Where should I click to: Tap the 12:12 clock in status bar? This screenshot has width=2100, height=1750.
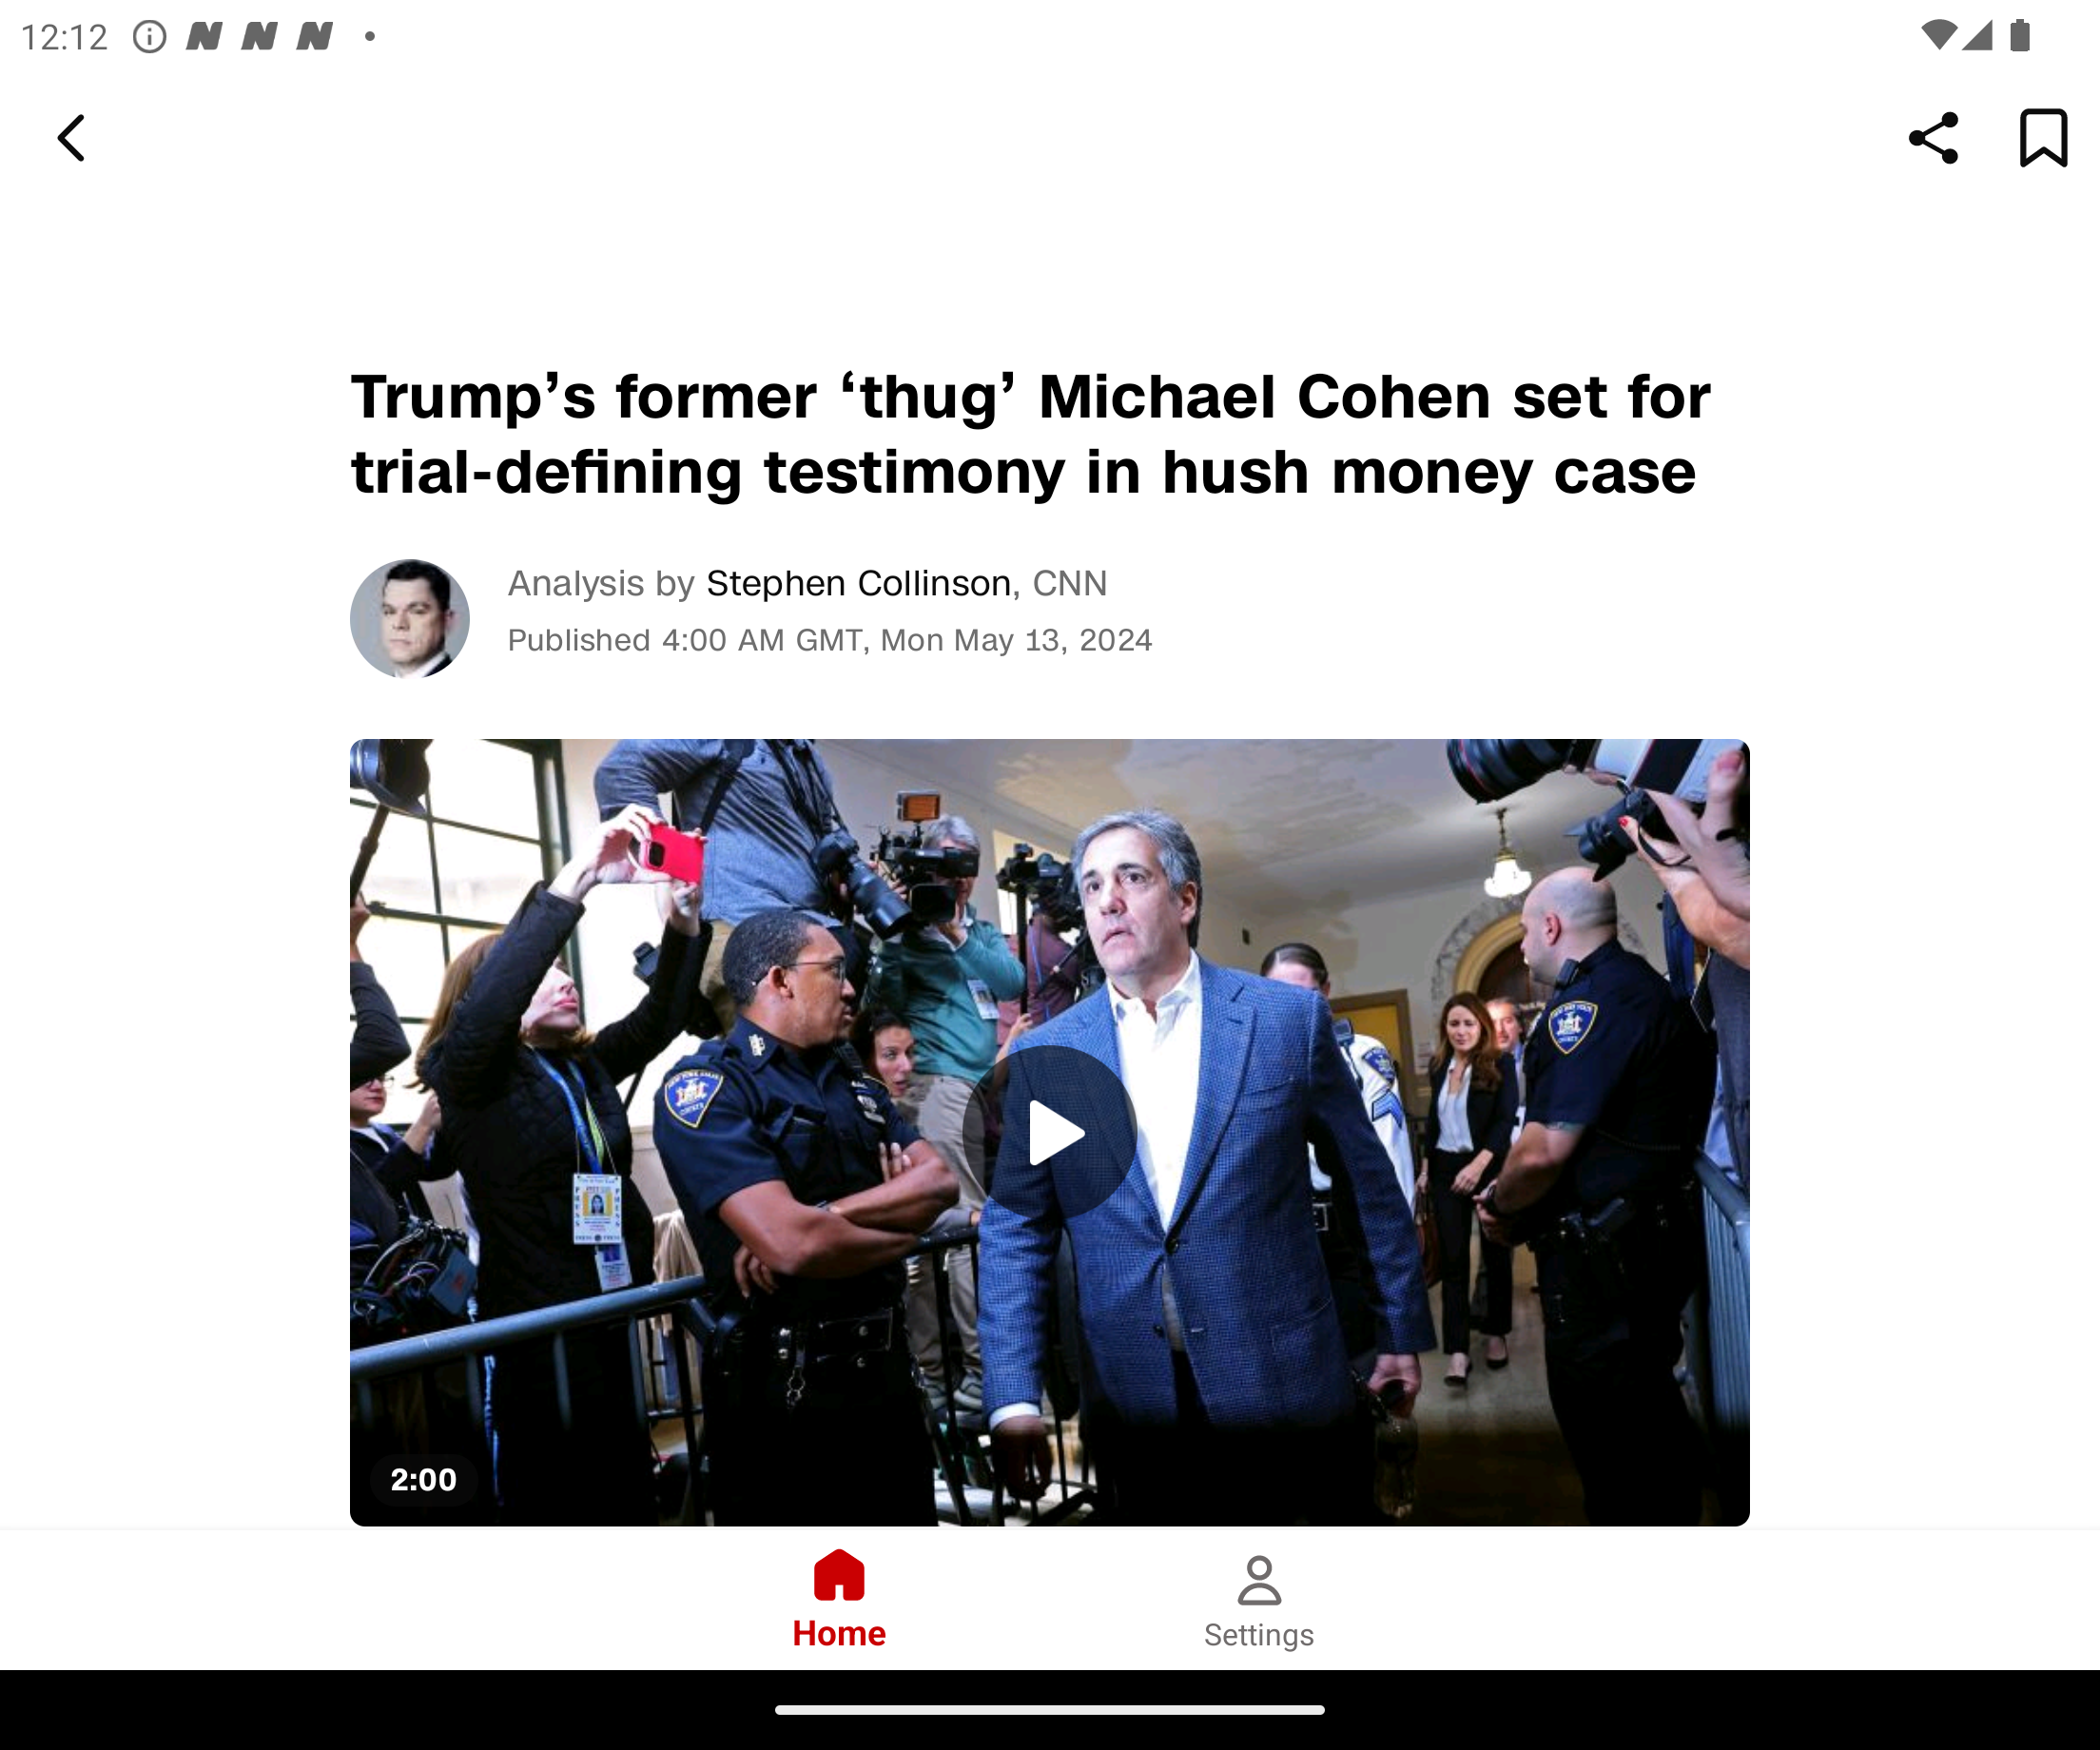coord(64,37)
